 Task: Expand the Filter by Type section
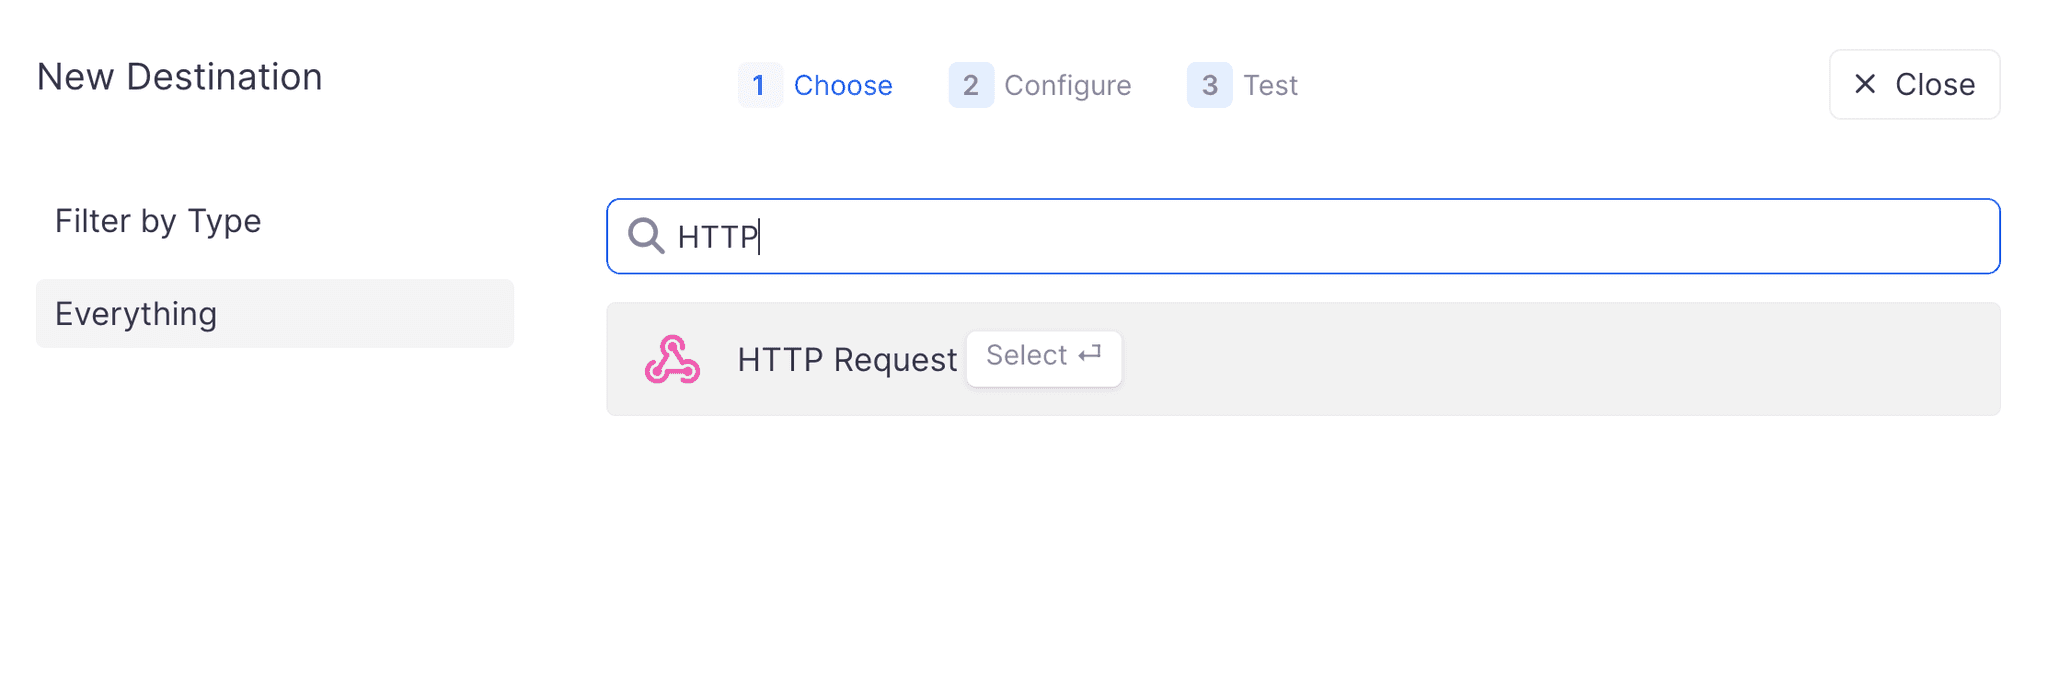[x=158, y=221]
